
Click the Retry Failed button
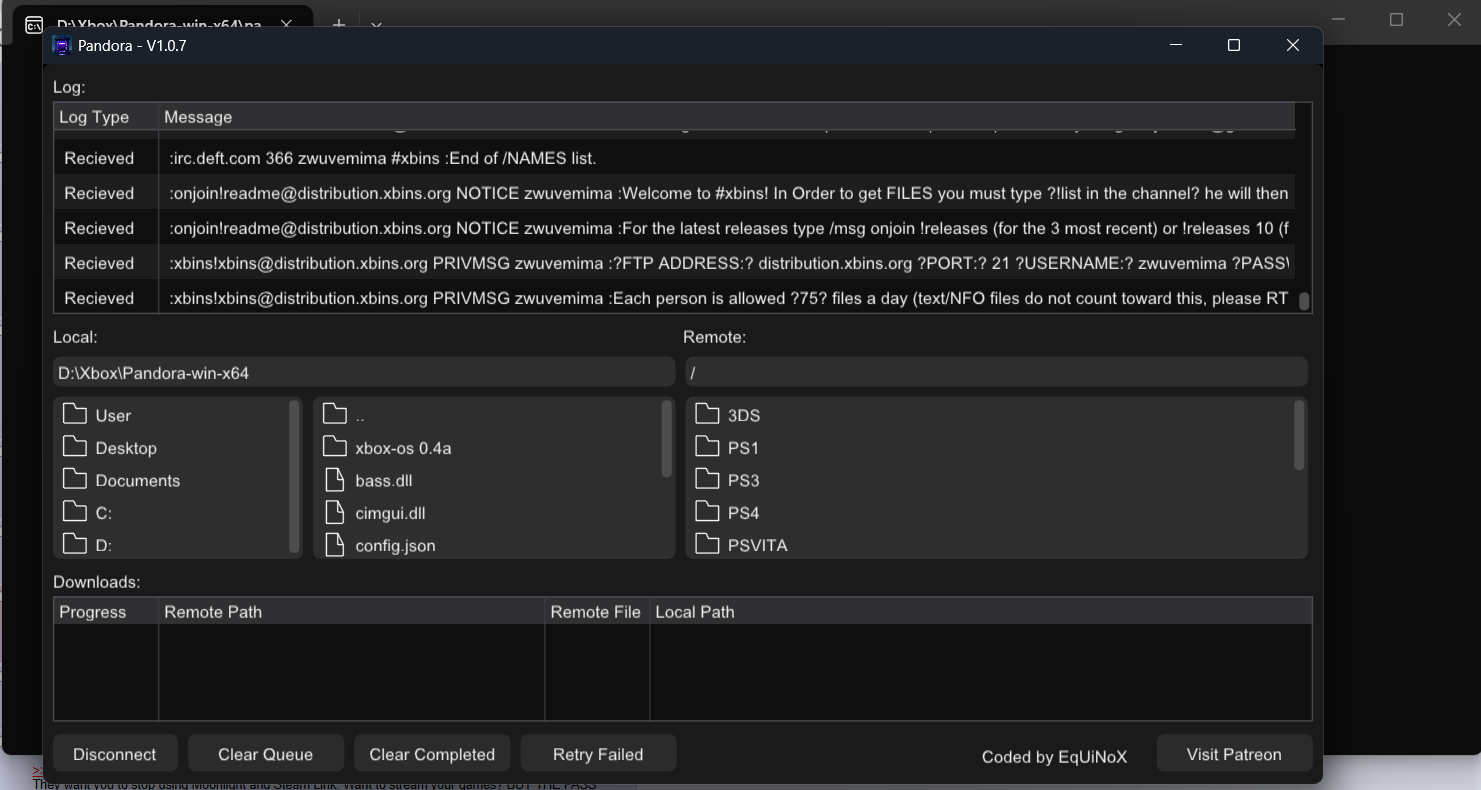point(598,754)
